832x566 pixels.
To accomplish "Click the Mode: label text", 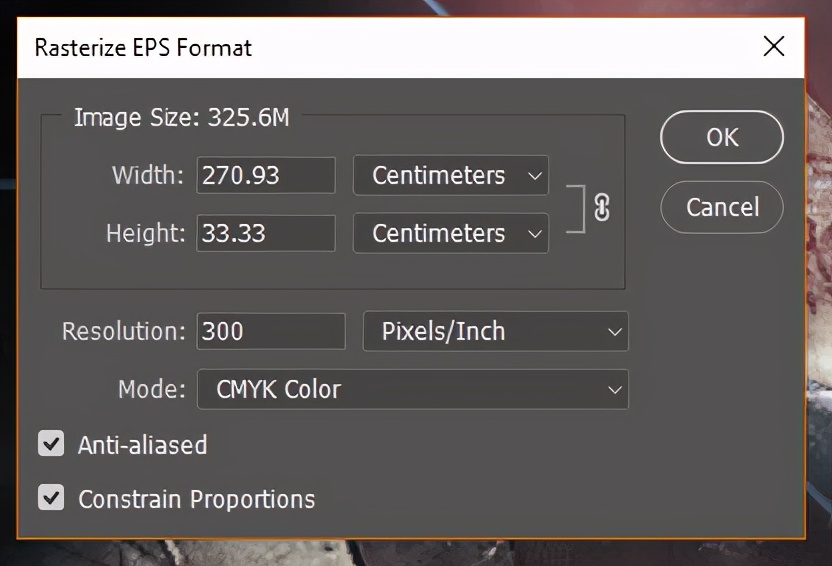I will tap(152, 389).
